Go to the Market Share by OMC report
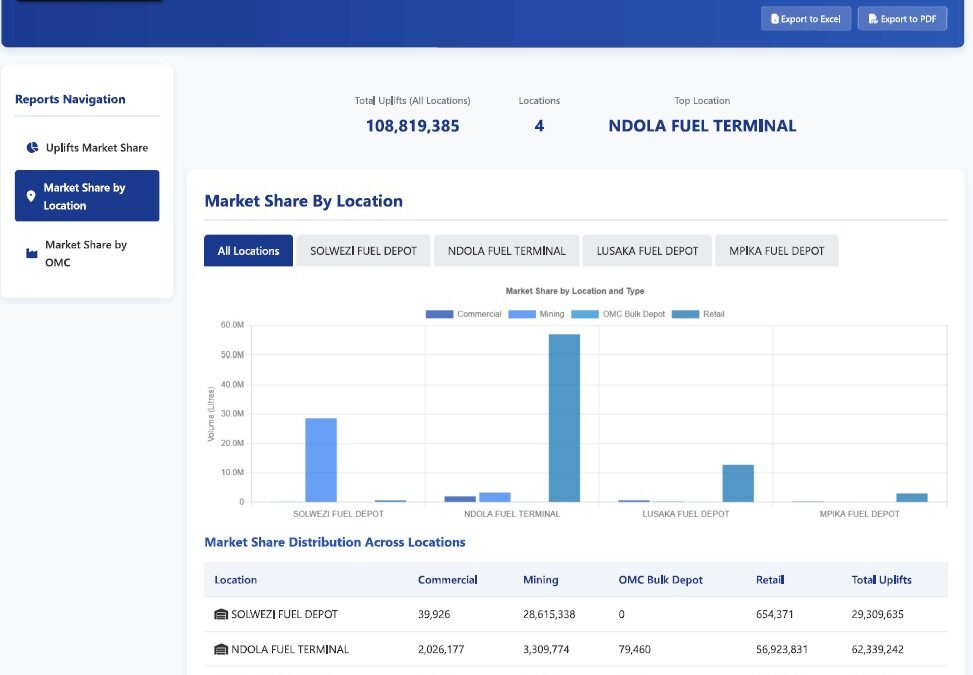 coord(86,253)
